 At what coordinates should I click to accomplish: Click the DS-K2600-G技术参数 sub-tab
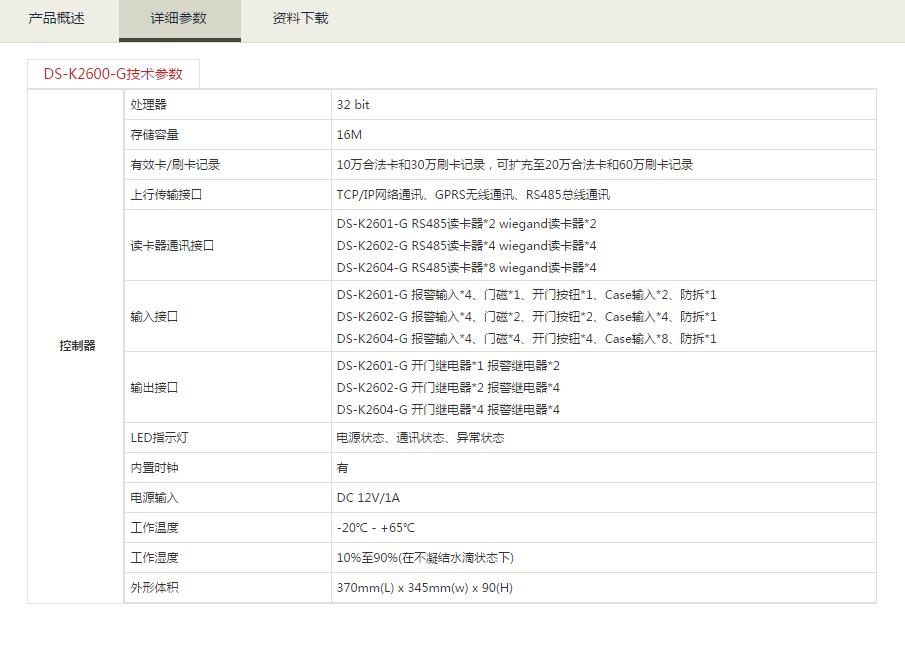tap(113, 74)
